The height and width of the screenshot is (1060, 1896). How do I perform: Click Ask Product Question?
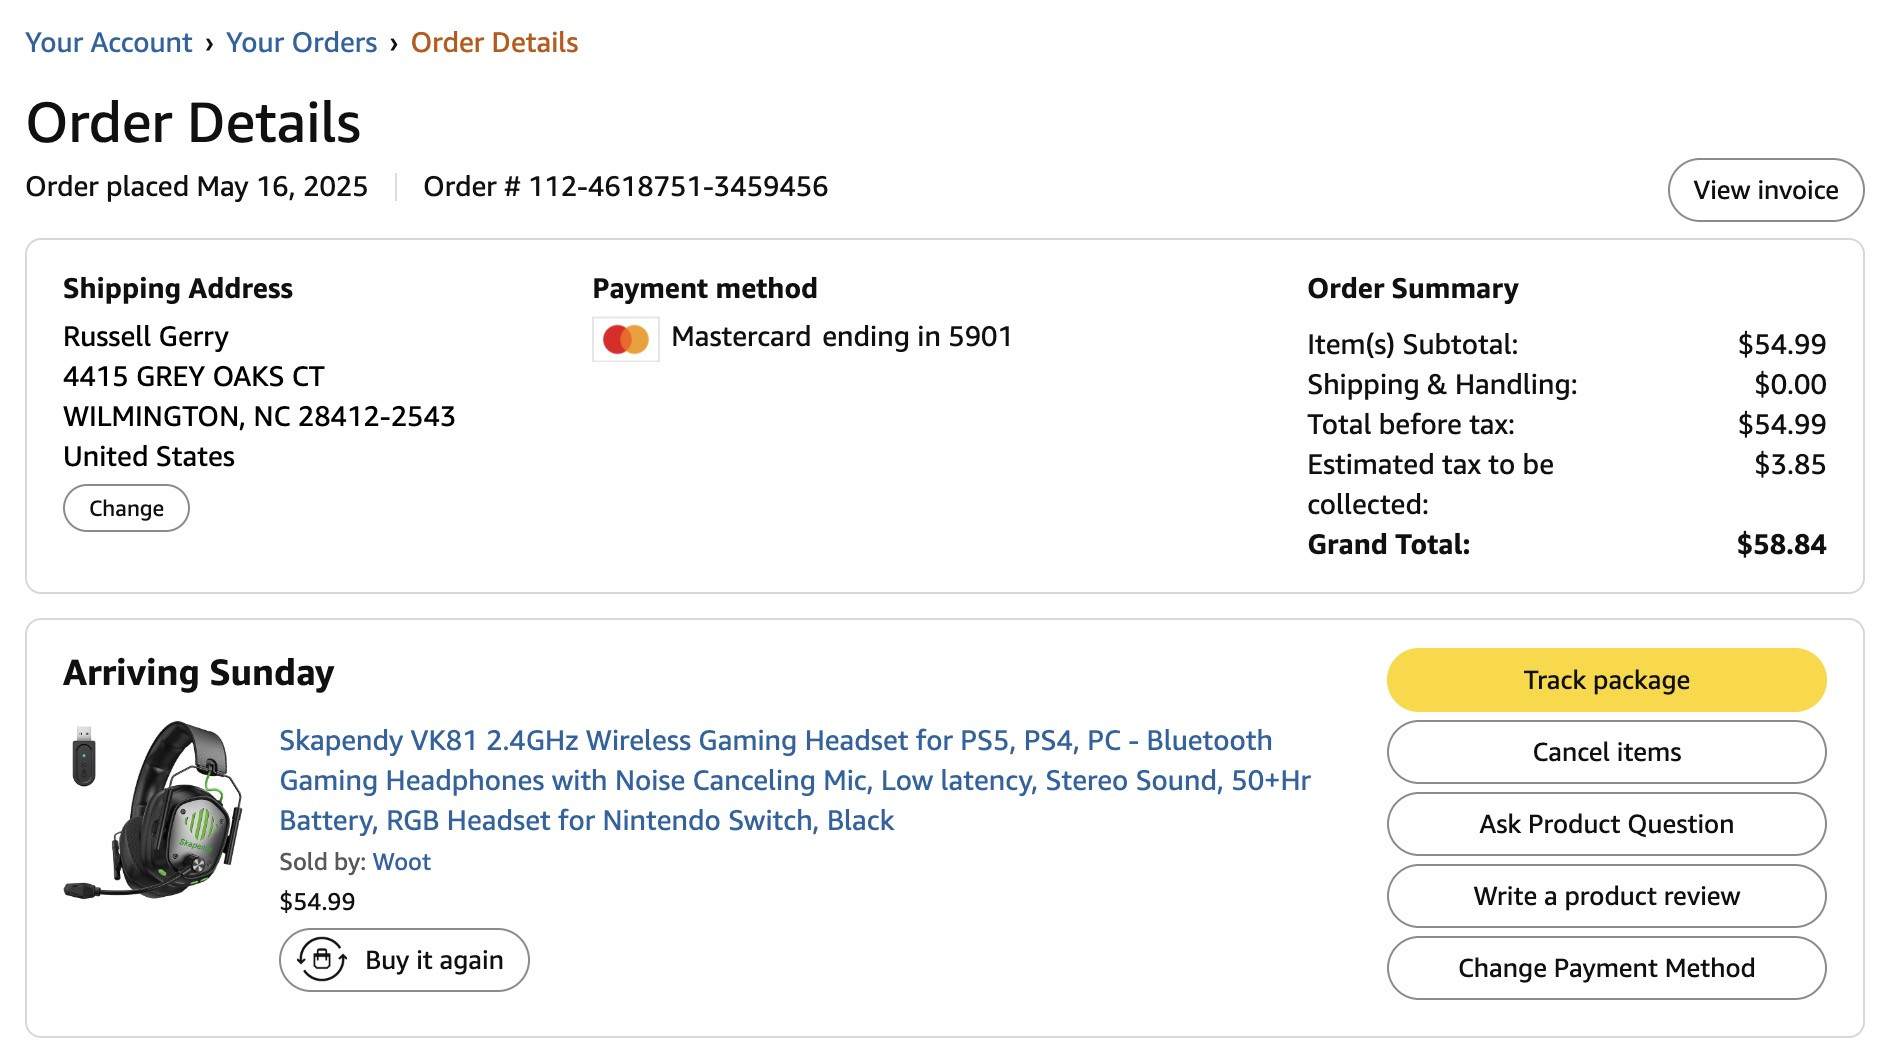point(1606,824)
